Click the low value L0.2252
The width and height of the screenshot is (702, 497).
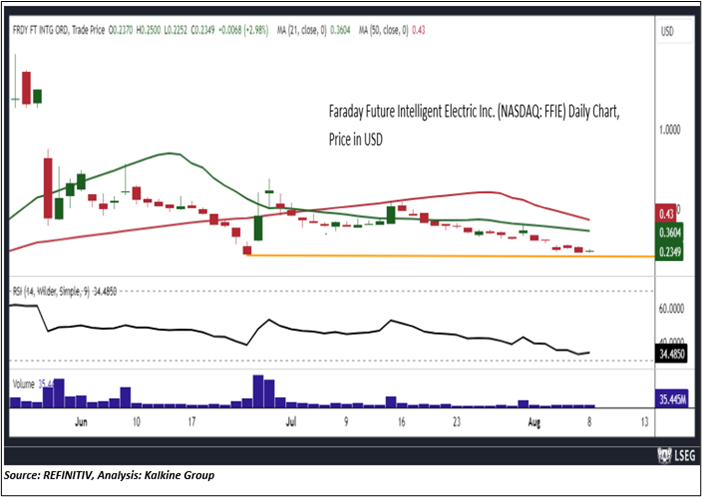point(176,30)
